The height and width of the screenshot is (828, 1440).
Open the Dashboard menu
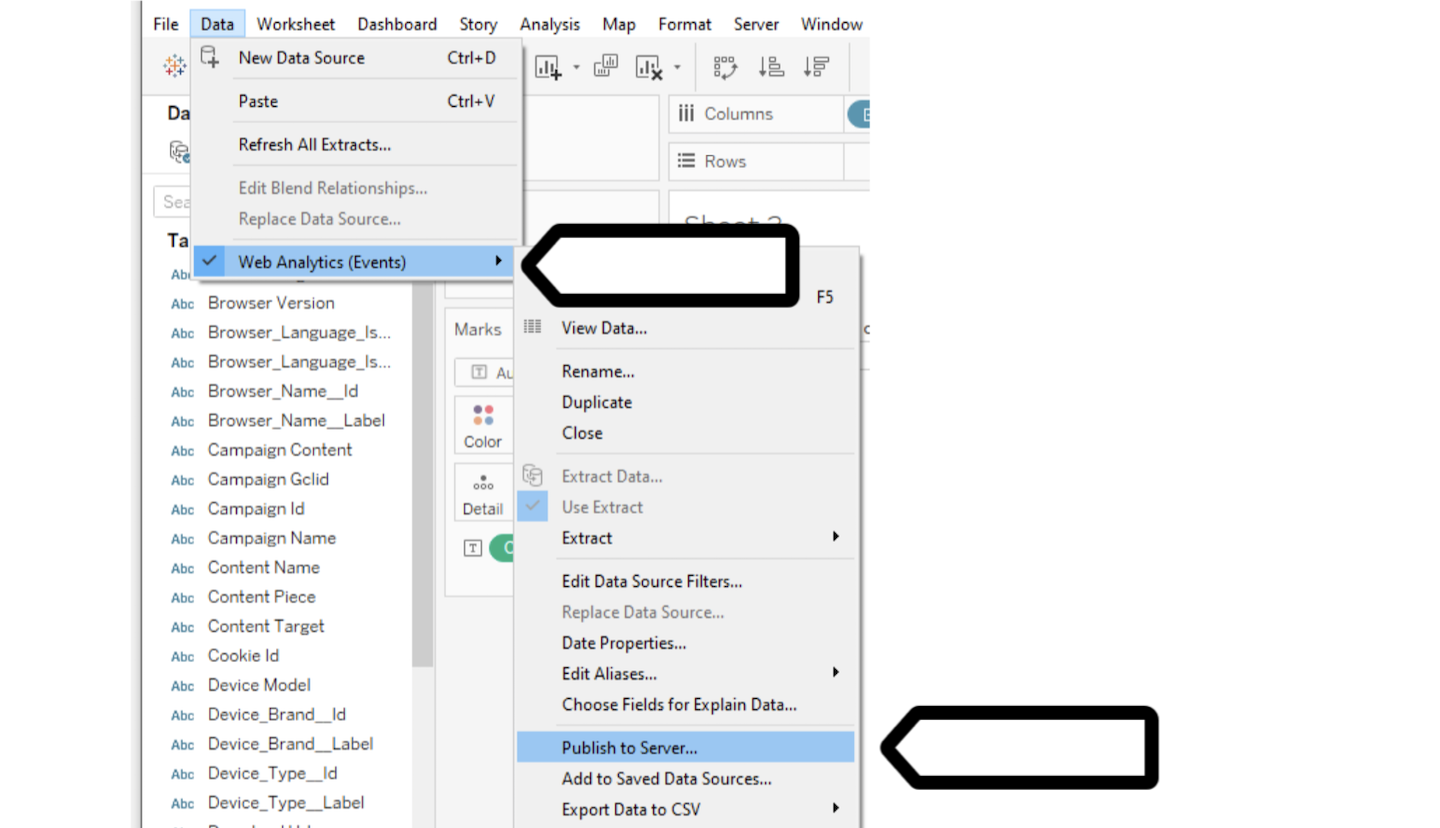[x=397, y=24]
